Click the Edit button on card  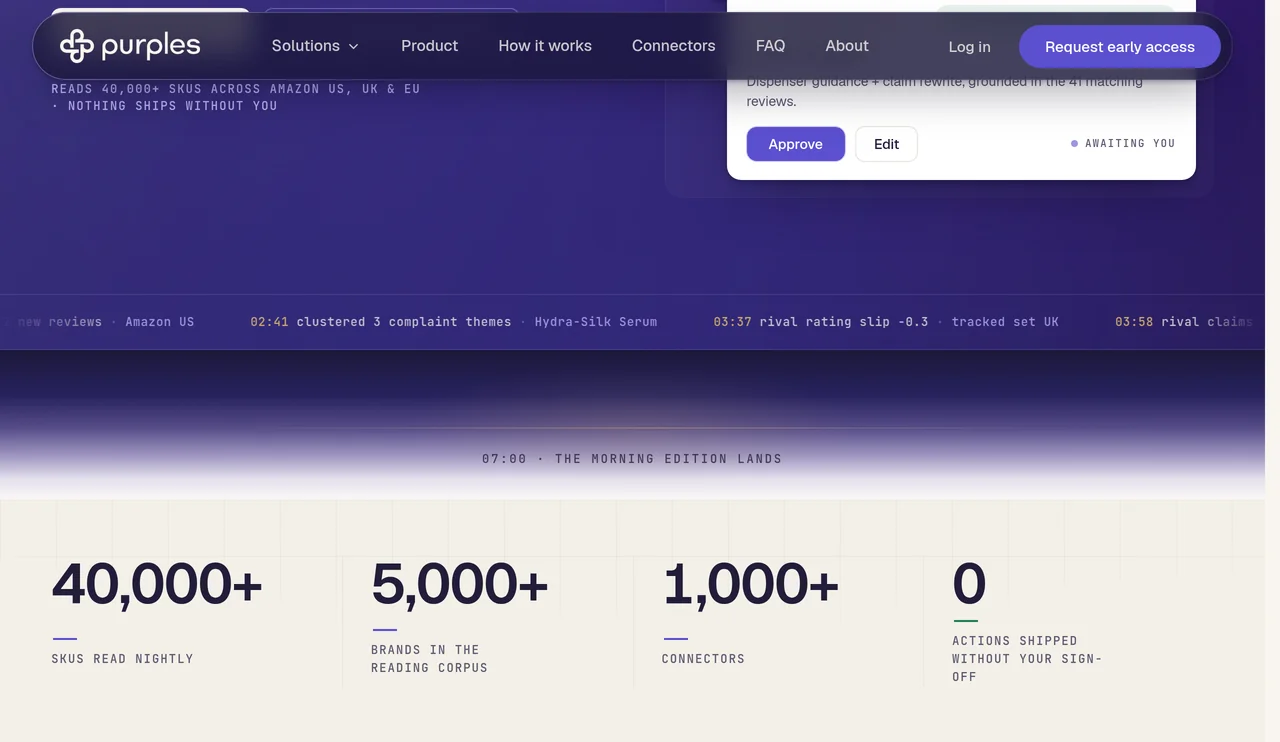point(887,144)
